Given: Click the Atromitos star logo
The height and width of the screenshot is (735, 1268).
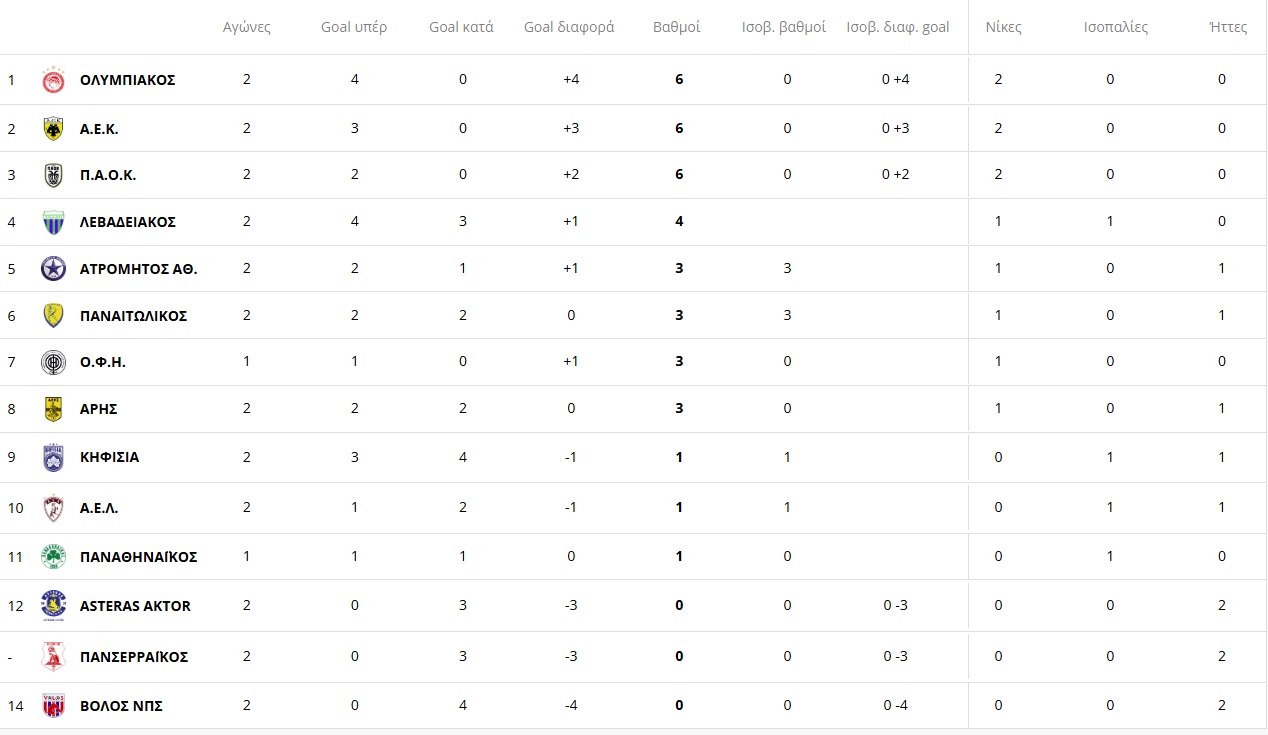Looking at the screenshot, I should (53, 269).
